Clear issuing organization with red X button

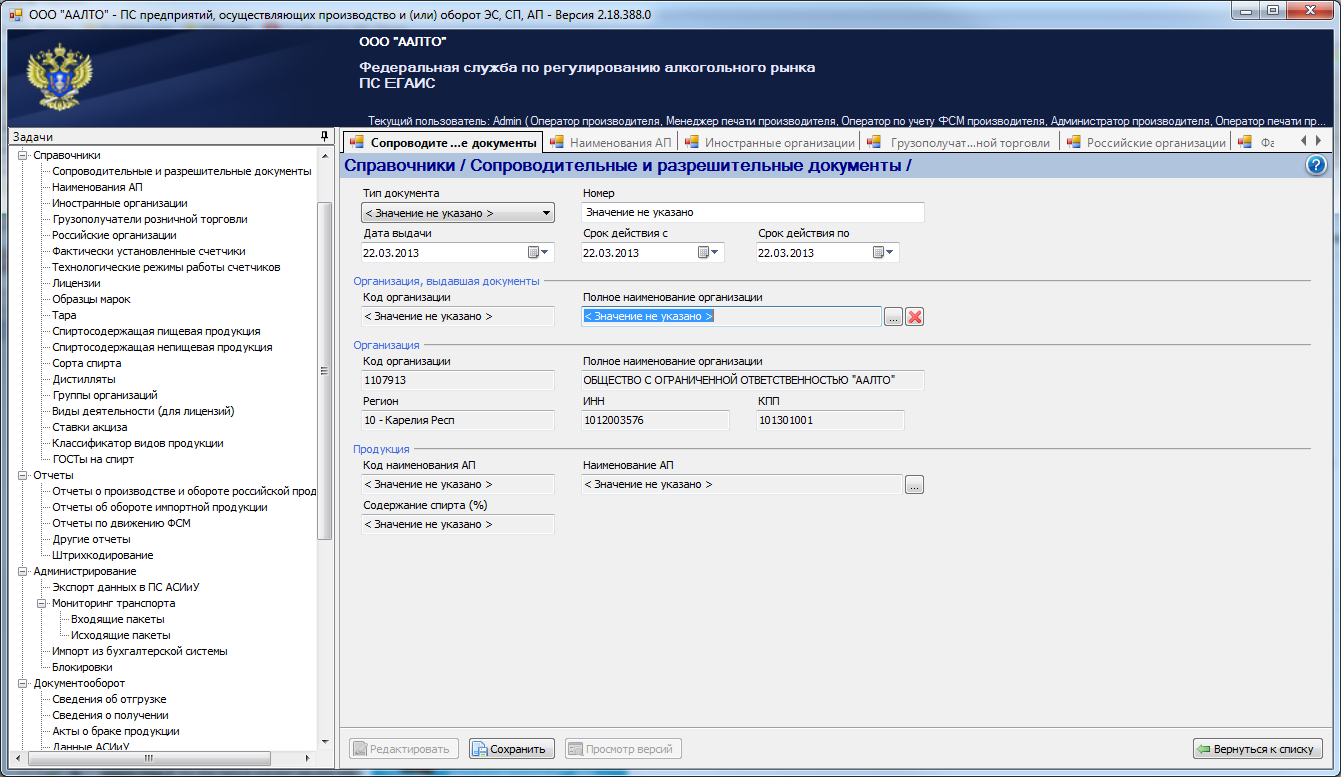(x=914, y=316)
